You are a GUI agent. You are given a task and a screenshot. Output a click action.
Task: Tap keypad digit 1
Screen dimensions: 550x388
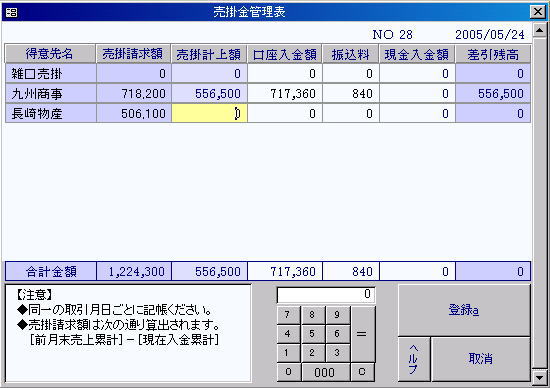pos(288,353)
